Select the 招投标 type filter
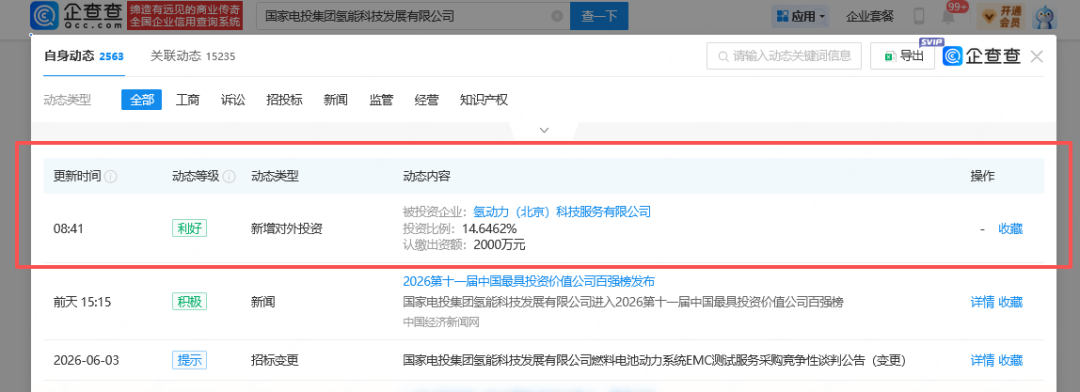This screenshot has height=392, width=1080. [x=284, y=100]
